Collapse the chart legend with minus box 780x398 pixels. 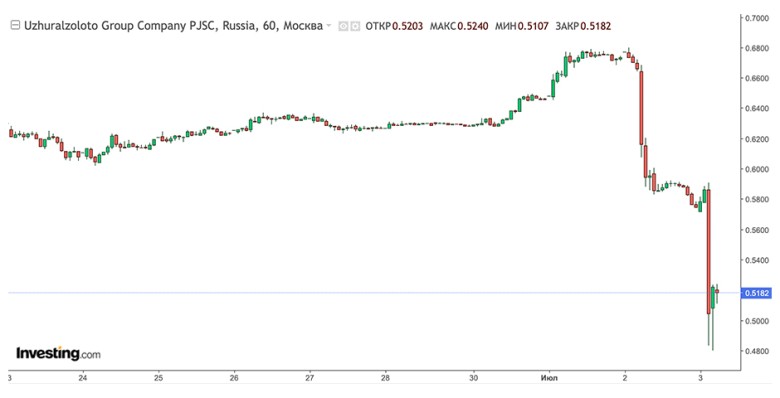pyautogui.click(x=15, y=25)
